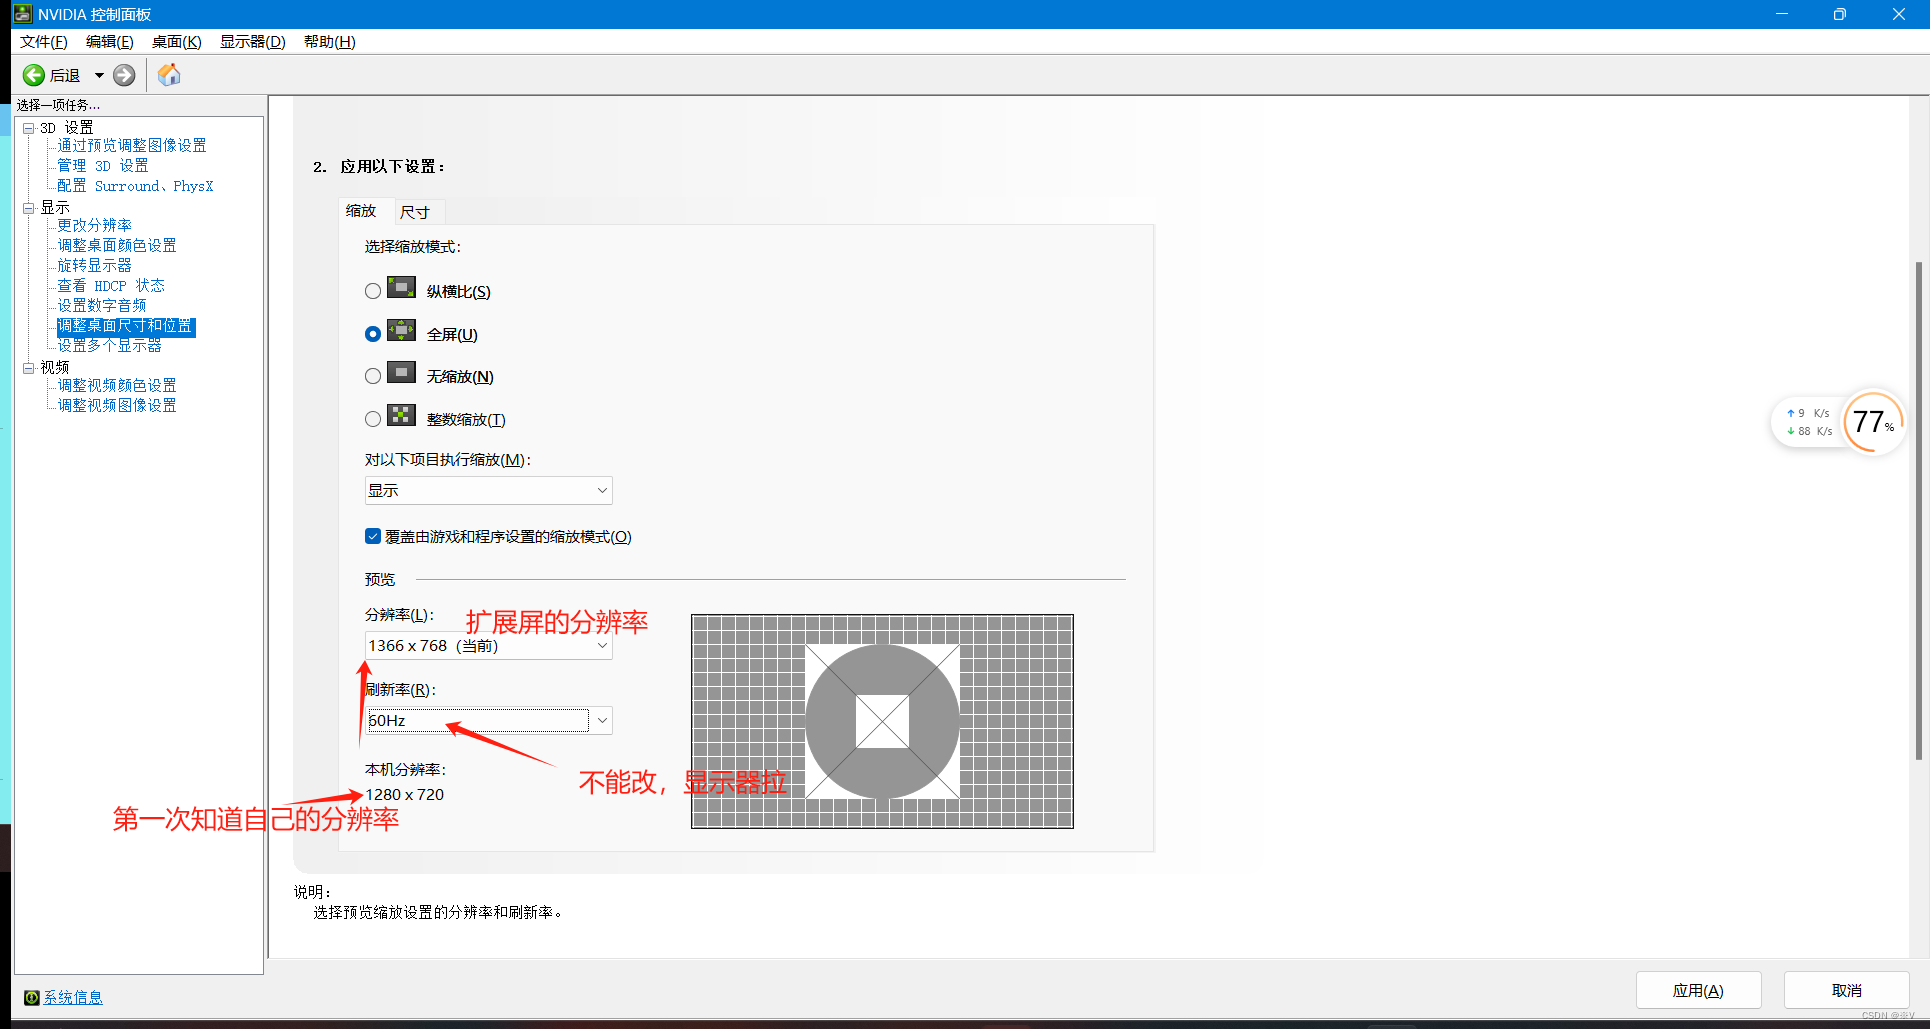The width and height of the screenshot is (1930, 1029).
Task: Open the 桌面(K) menu
Action: (177, 42)
